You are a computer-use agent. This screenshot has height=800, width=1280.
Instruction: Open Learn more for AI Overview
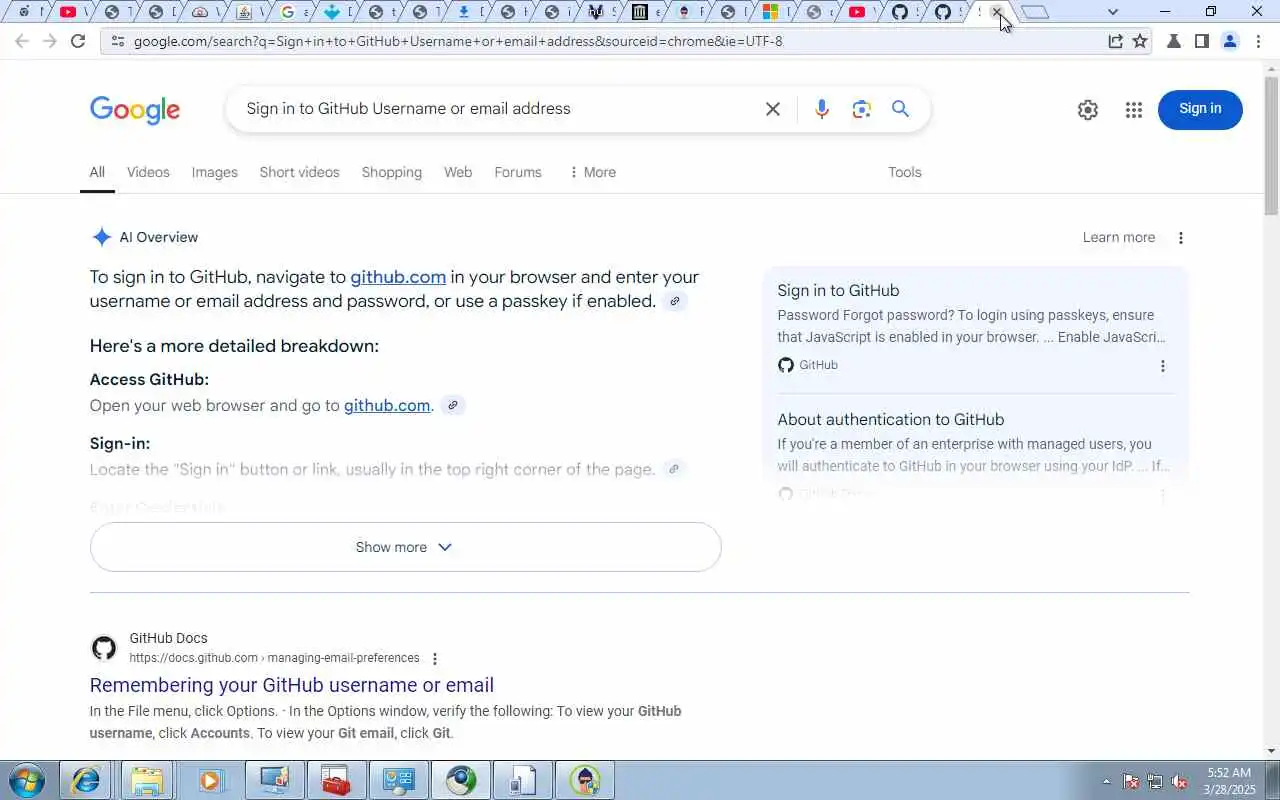pos(1119,237)
